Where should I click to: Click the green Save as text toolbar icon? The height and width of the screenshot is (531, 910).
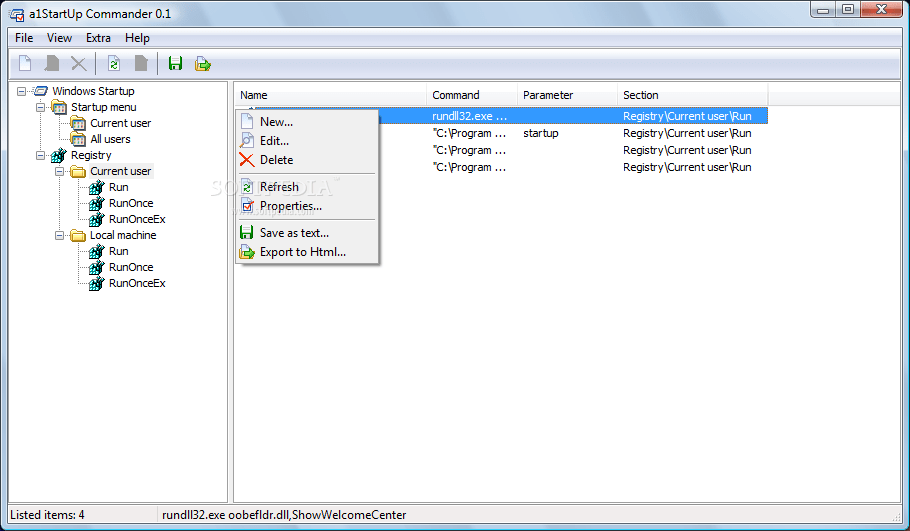(175, 63)
